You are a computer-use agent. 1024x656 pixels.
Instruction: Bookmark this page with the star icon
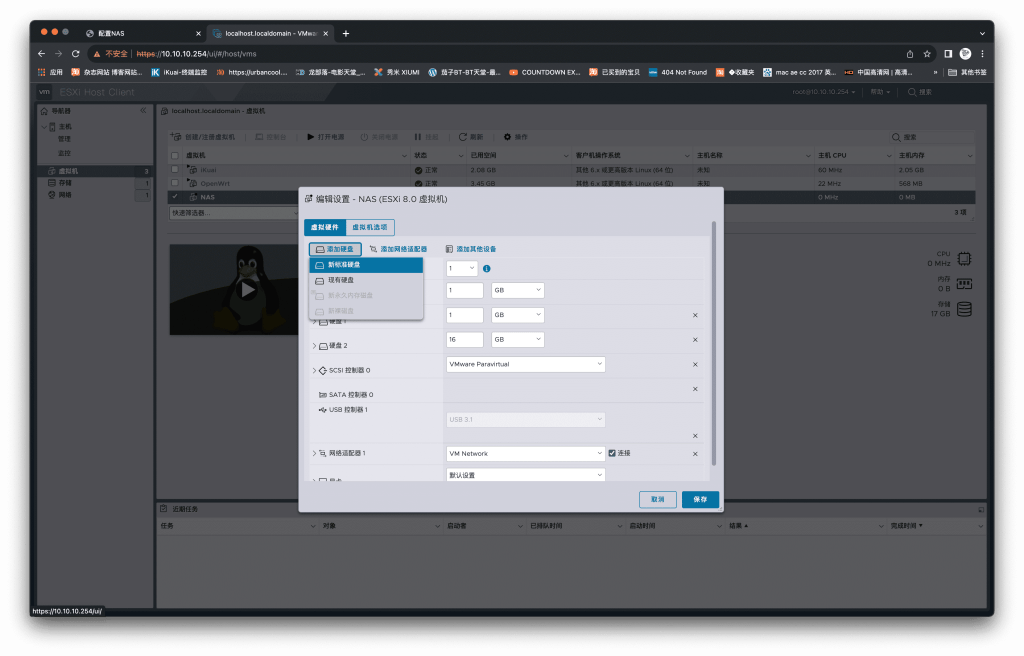[x=927, y=53]
